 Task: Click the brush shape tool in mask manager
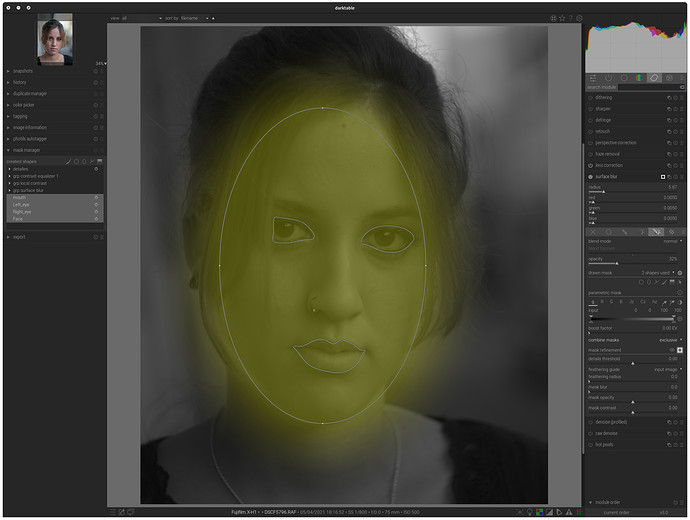(69, 161)
